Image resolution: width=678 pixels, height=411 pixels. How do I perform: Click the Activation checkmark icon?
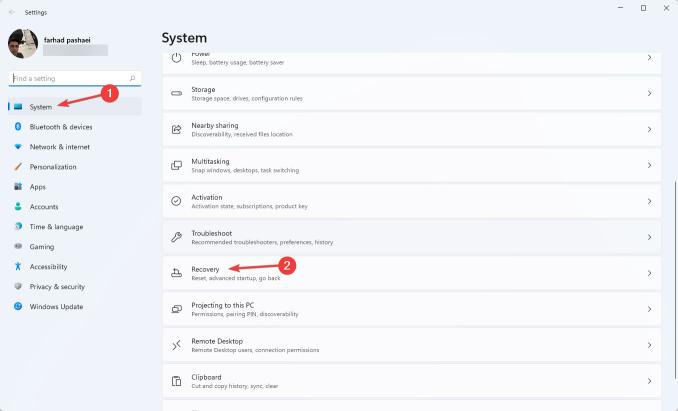click(x=176, y=201)
